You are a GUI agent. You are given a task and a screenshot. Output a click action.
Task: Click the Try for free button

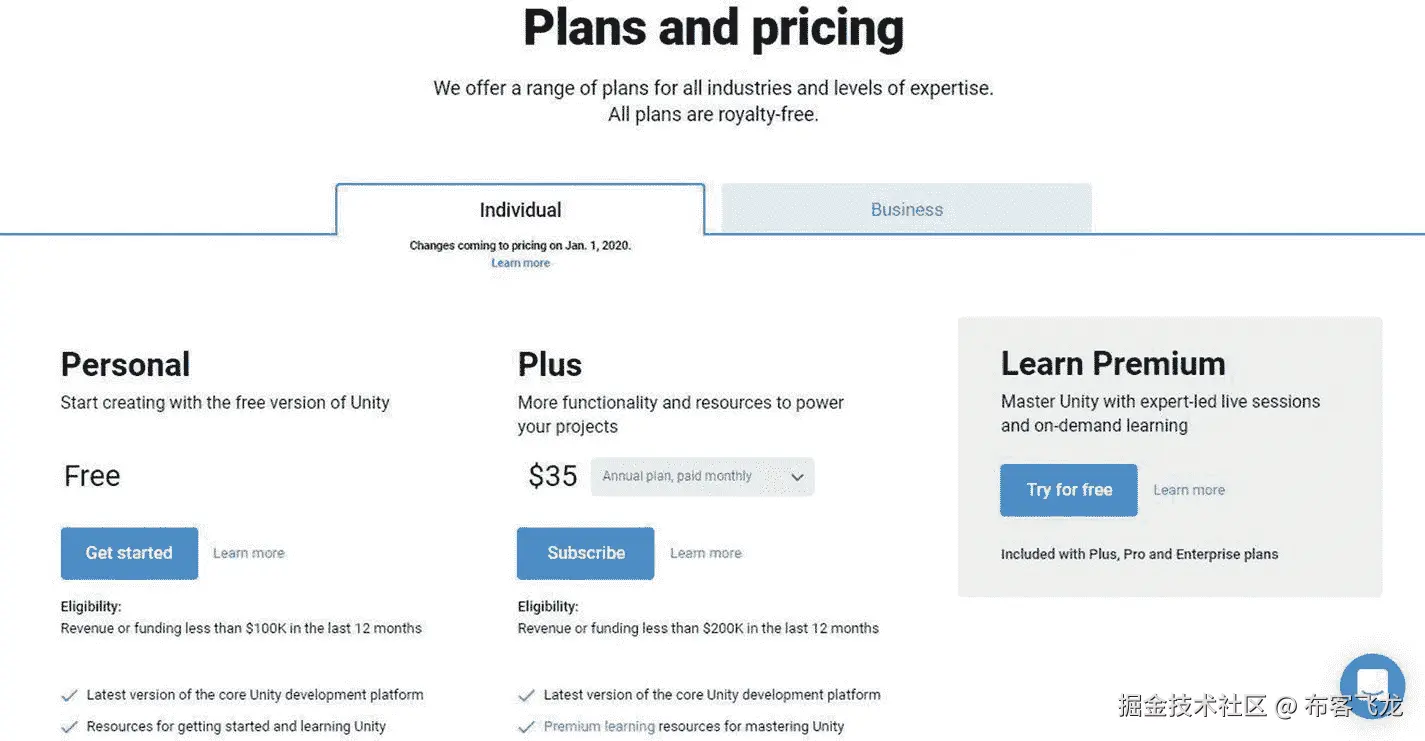point(1068,490)
